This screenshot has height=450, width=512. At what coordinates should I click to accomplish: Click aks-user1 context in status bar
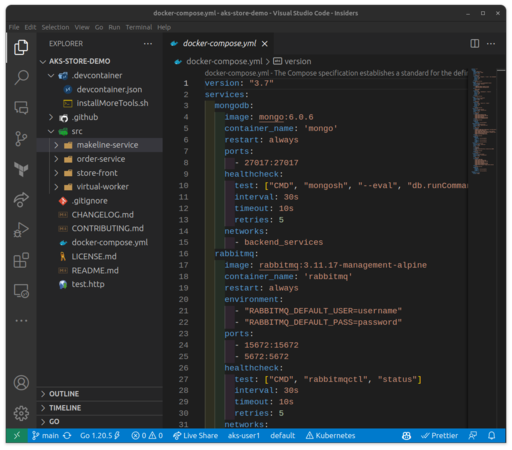(244, 436)
